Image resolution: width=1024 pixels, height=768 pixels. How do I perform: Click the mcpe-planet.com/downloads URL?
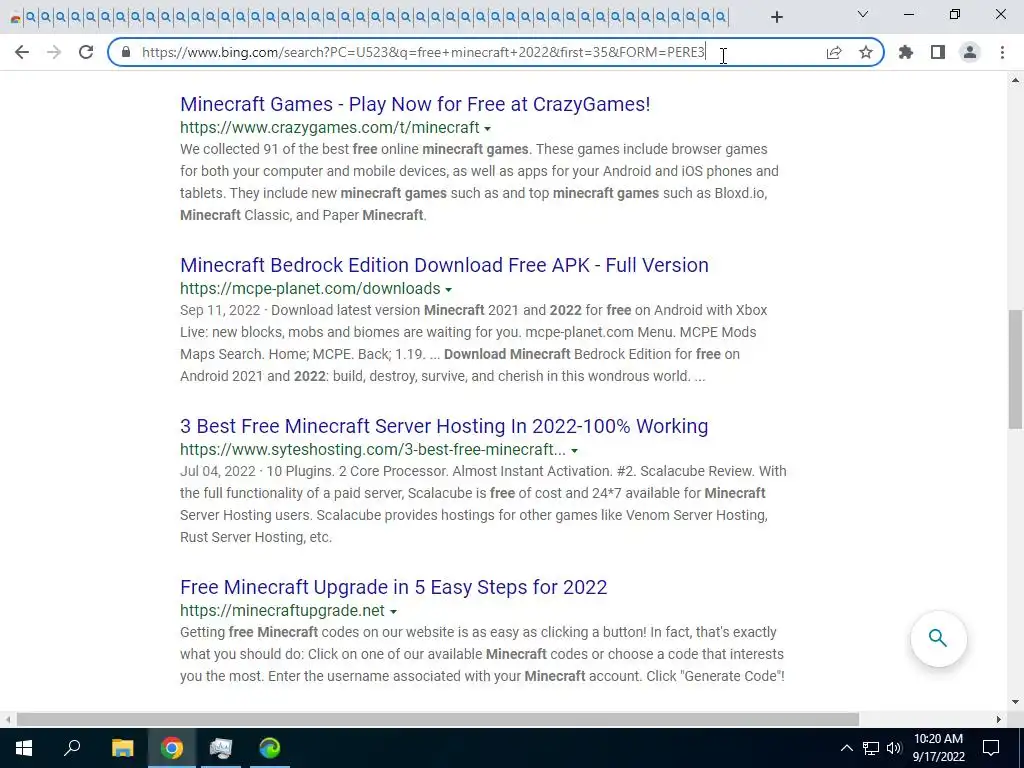[x=310, y=288]
